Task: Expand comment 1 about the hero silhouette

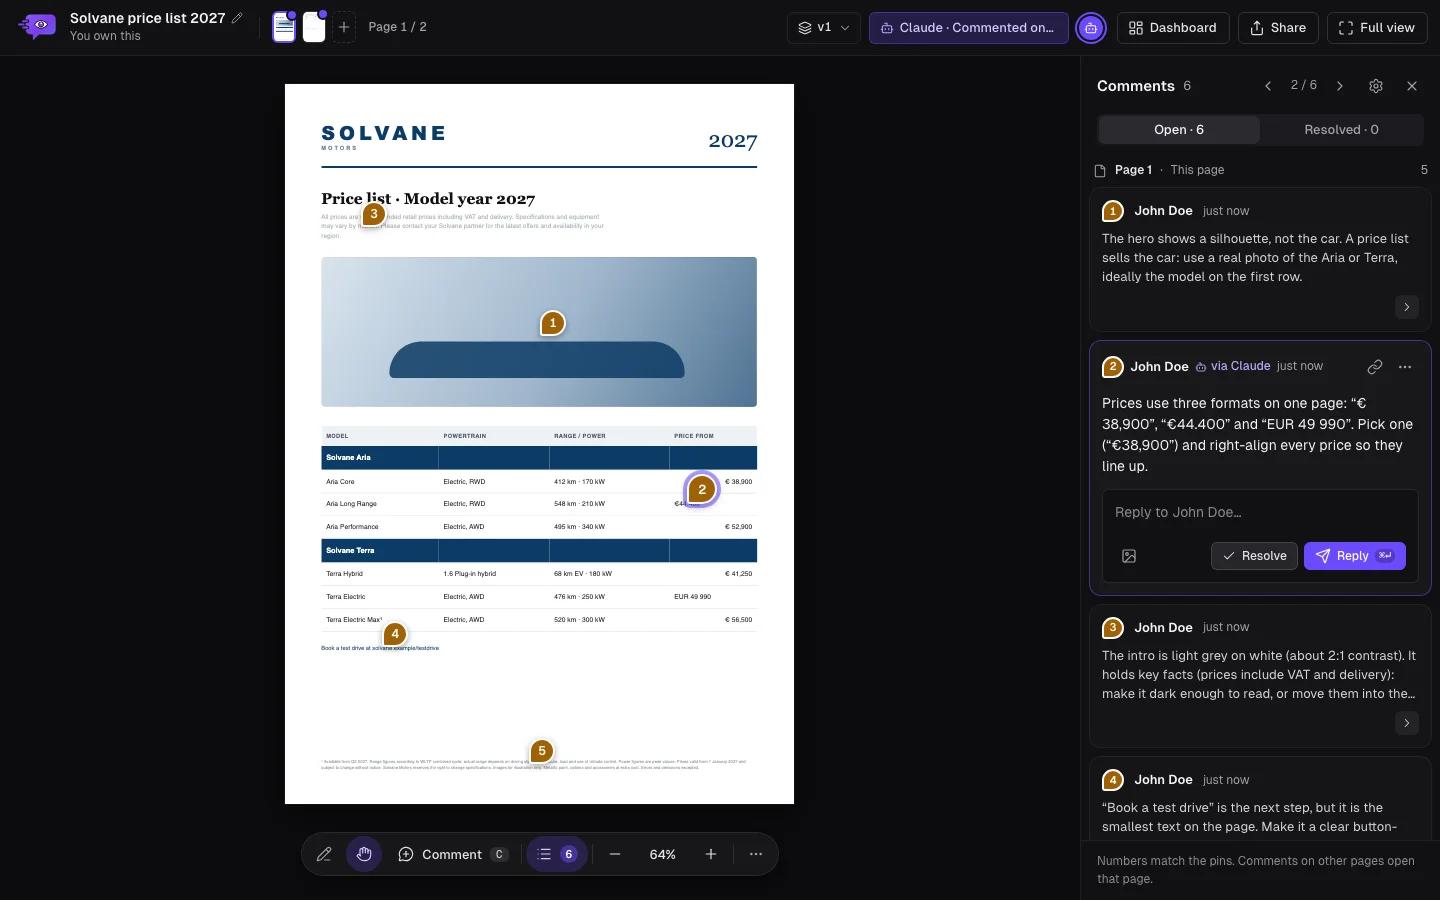Action: pos(1407,307)
